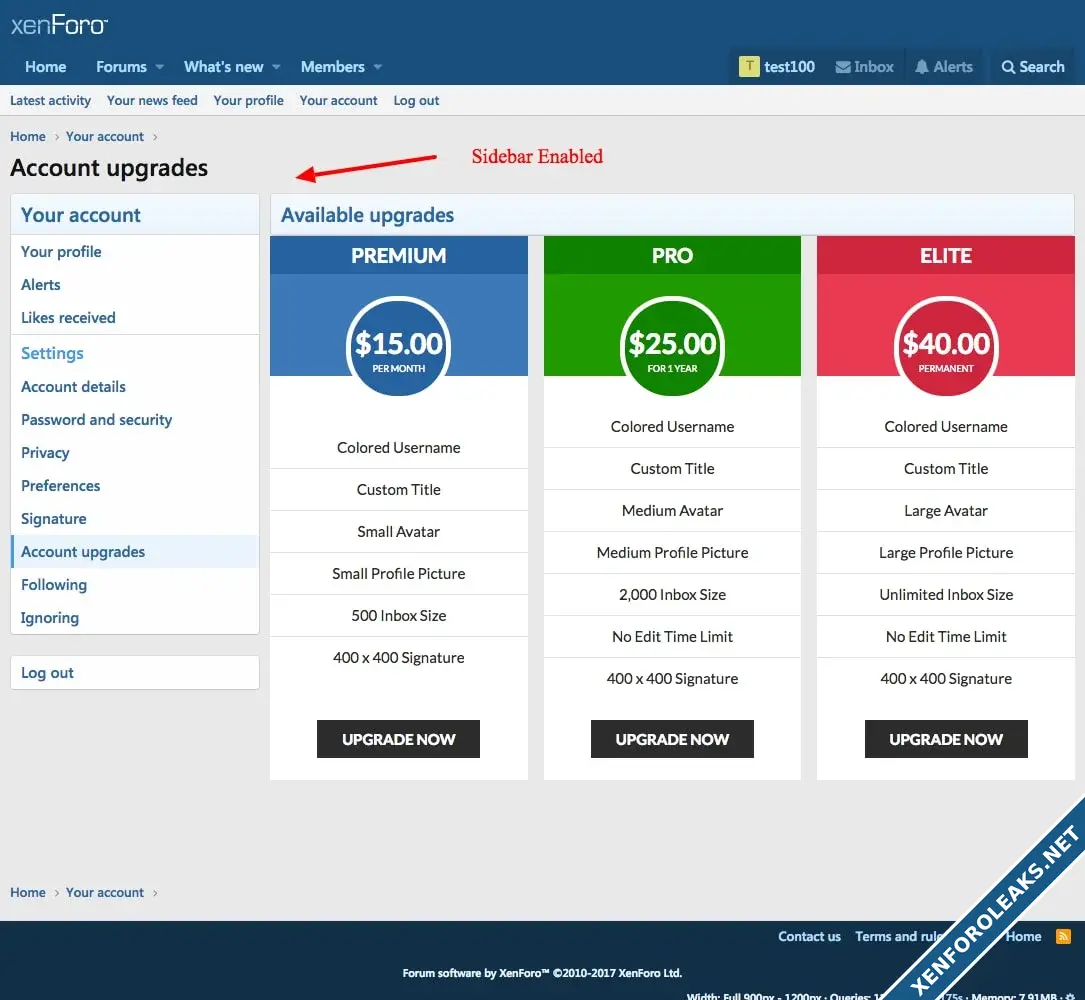Expand the Forums dropdown arrow
Image resolution: width=1085 pixels, height=1000 pixels.
click(x=159, y=67)
